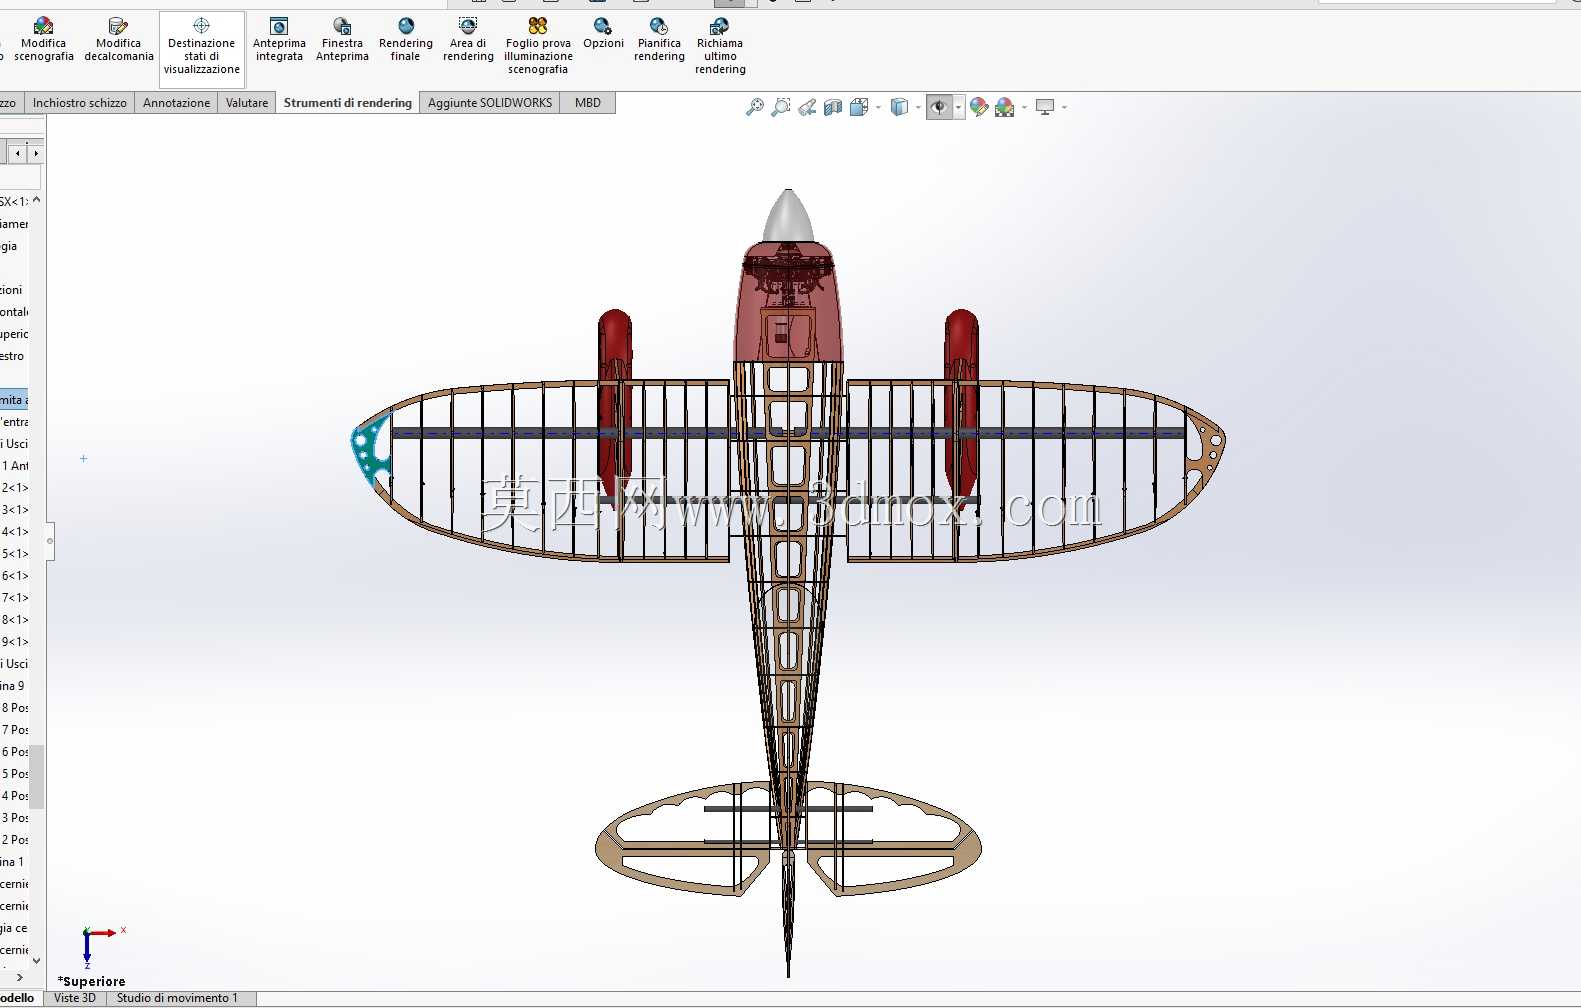The width and height of the screenshot is (1581, 1008).
Task: Click Richiama ultimo rendering
Action: click(x=720, y=46)
